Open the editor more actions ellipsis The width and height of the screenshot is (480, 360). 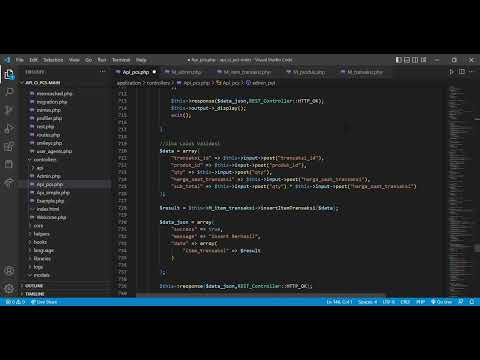click(x=471, y=72)
